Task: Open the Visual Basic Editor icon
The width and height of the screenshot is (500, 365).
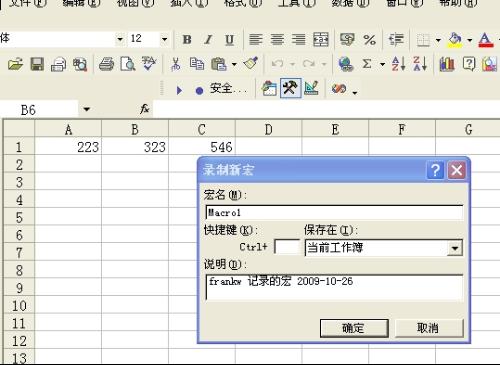Action: pyautogui.click(x=269, y=89)
